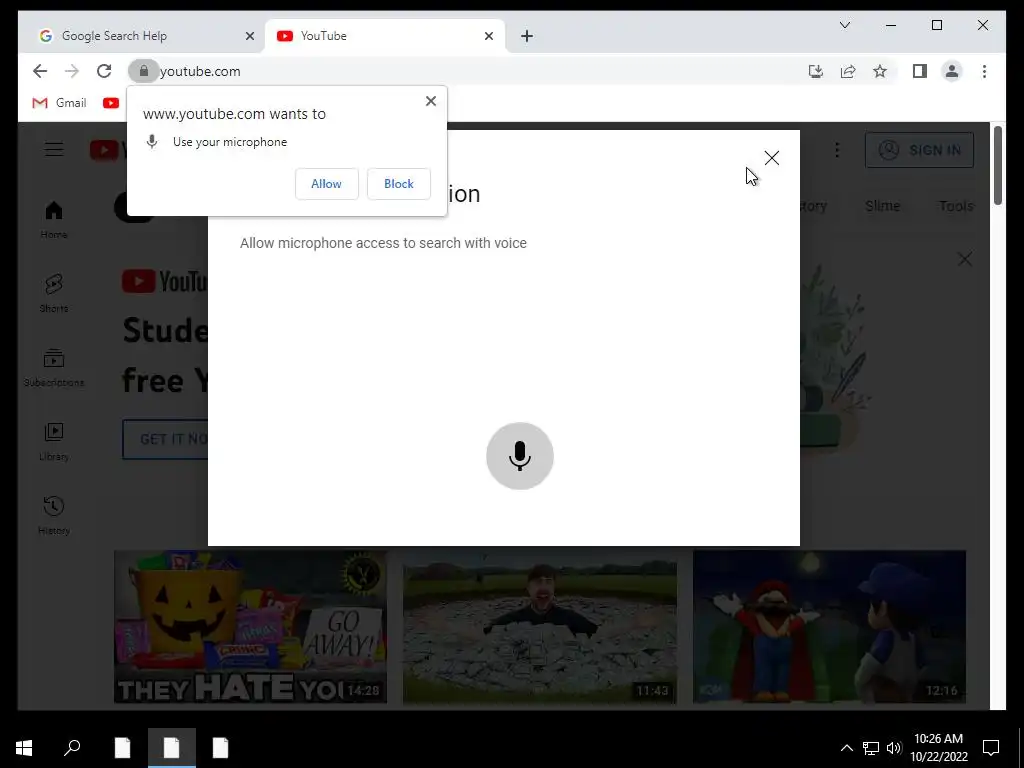
Task: Close the Google Search Help tab
Action: point(249,36)
